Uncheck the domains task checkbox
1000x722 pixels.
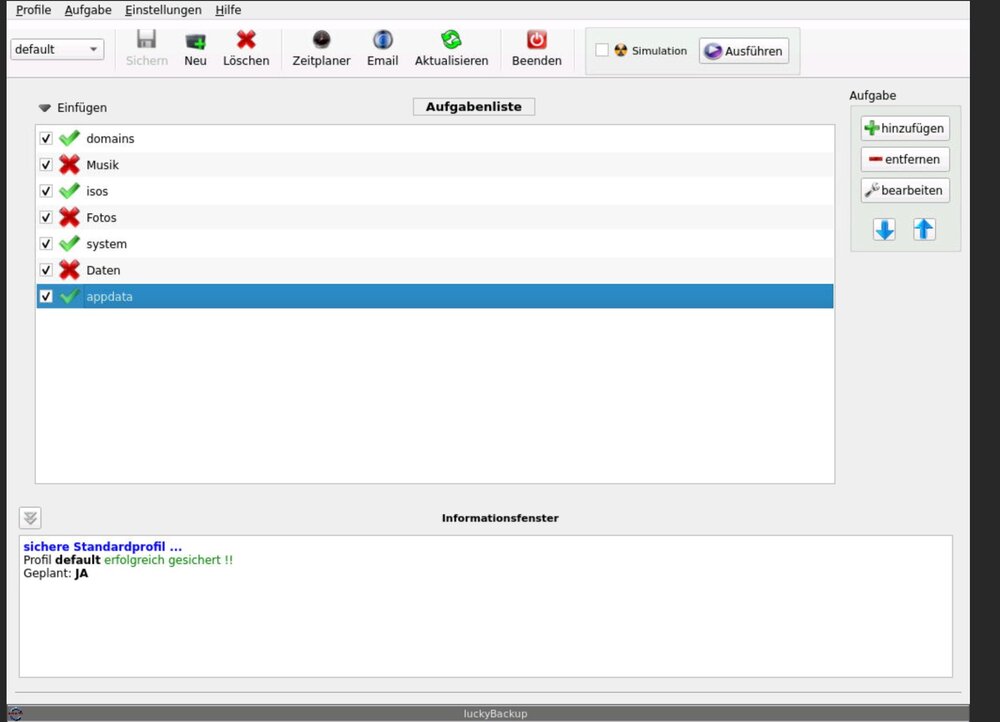46,138
